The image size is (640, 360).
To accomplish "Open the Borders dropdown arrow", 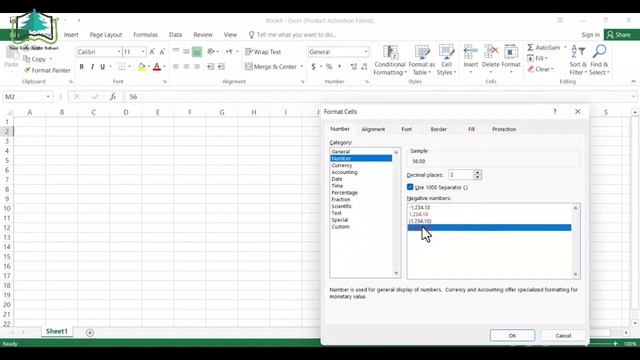I will (x=129, y=67).
